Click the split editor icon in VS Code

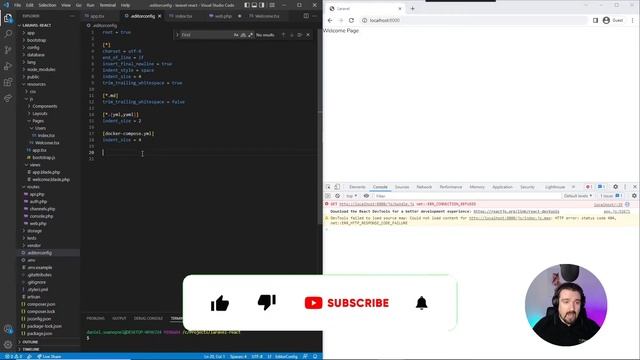pos(306,16)
